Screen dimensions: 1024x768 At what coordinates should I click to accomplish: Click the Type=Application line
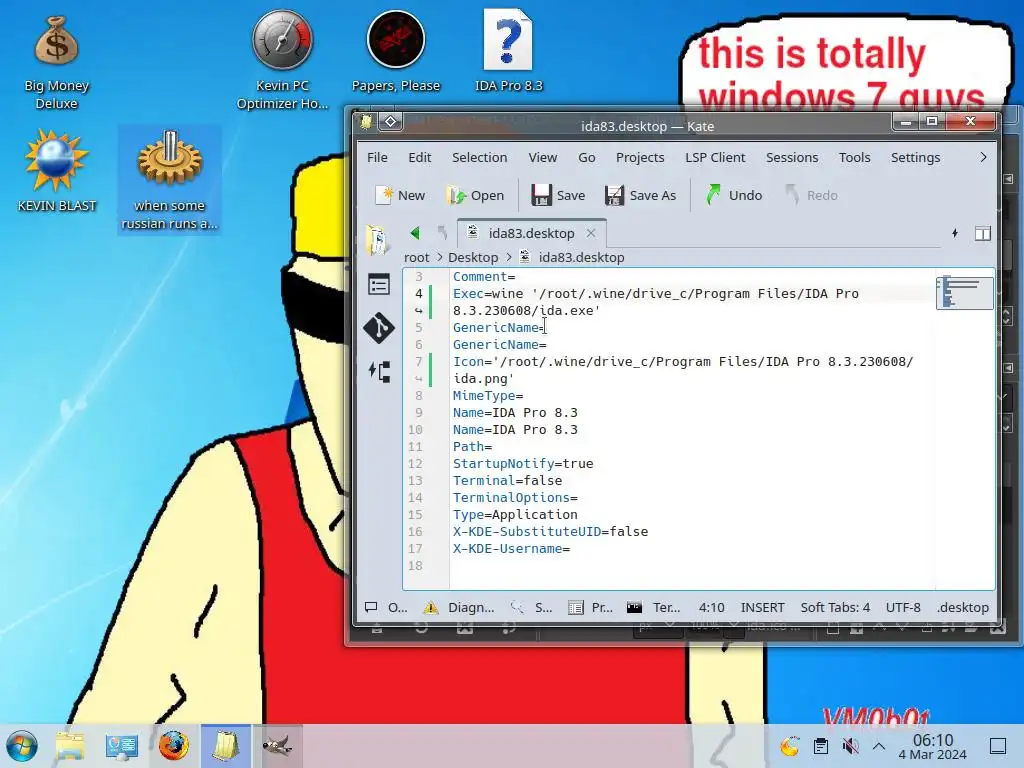pyautogui.click(x=515, y=515)
